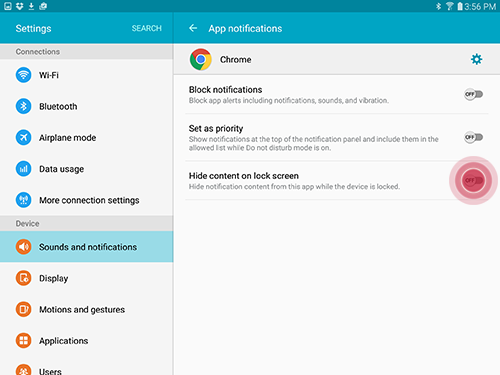This screenshot has height=375, width=500.
Task: Tap the Dropbox notification icon
Action: (20, 6)
